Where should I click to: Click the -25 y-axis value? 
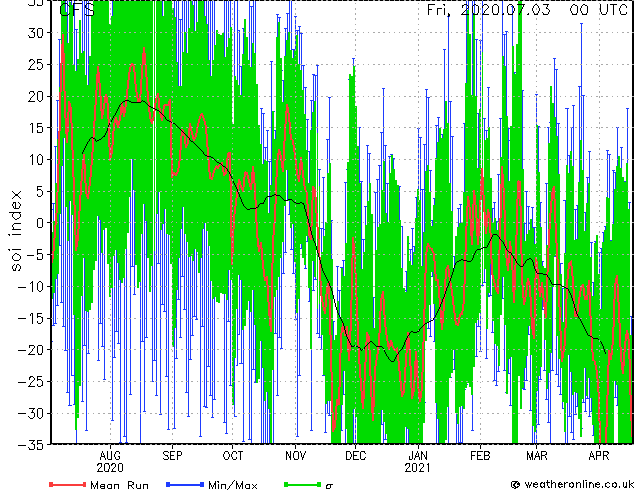tap(31, 381)
